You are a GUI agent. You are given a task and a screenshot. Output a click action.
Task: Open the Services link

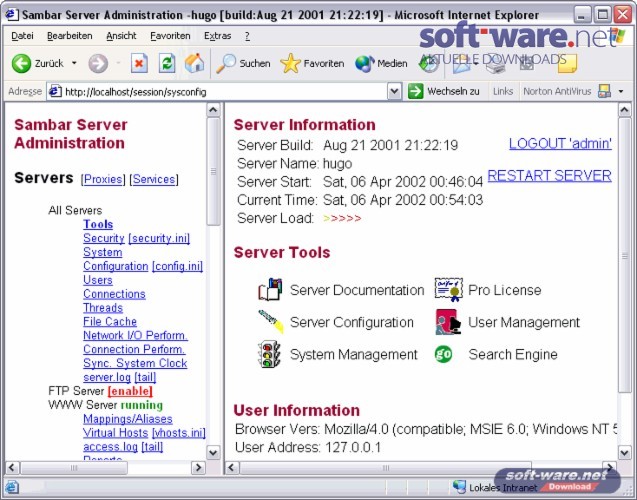coord(154,179)
